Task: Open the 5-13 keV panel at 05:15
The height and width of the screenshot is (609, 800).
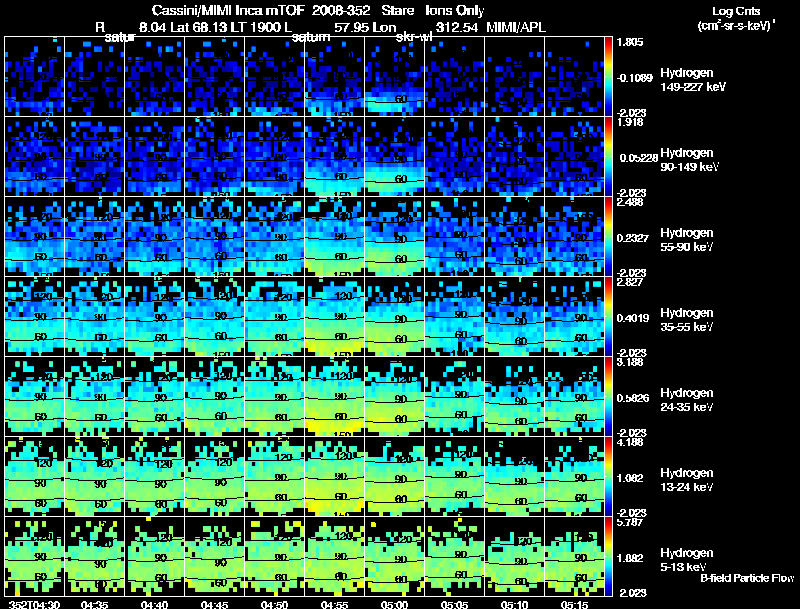Action: coord(574,557)
